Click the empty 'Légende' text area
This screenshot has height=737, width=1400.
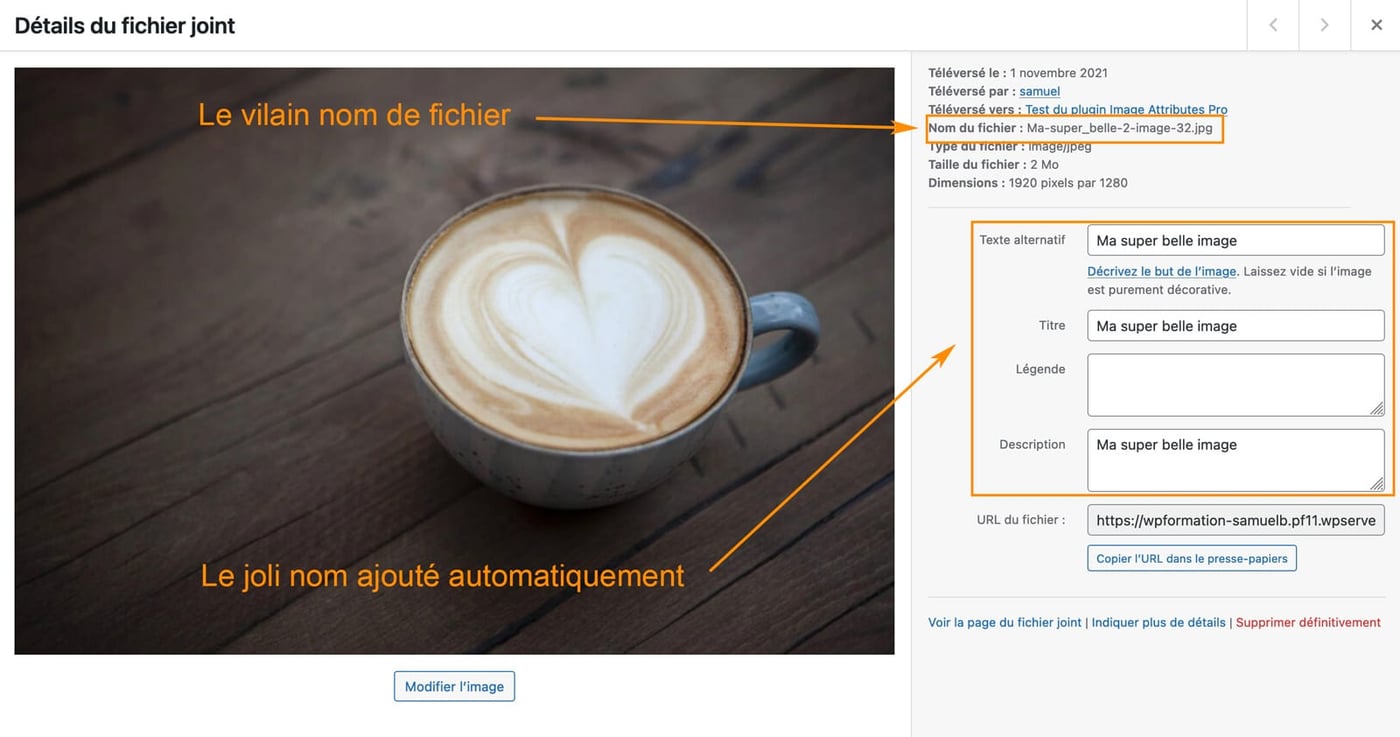coord(1235,385)
